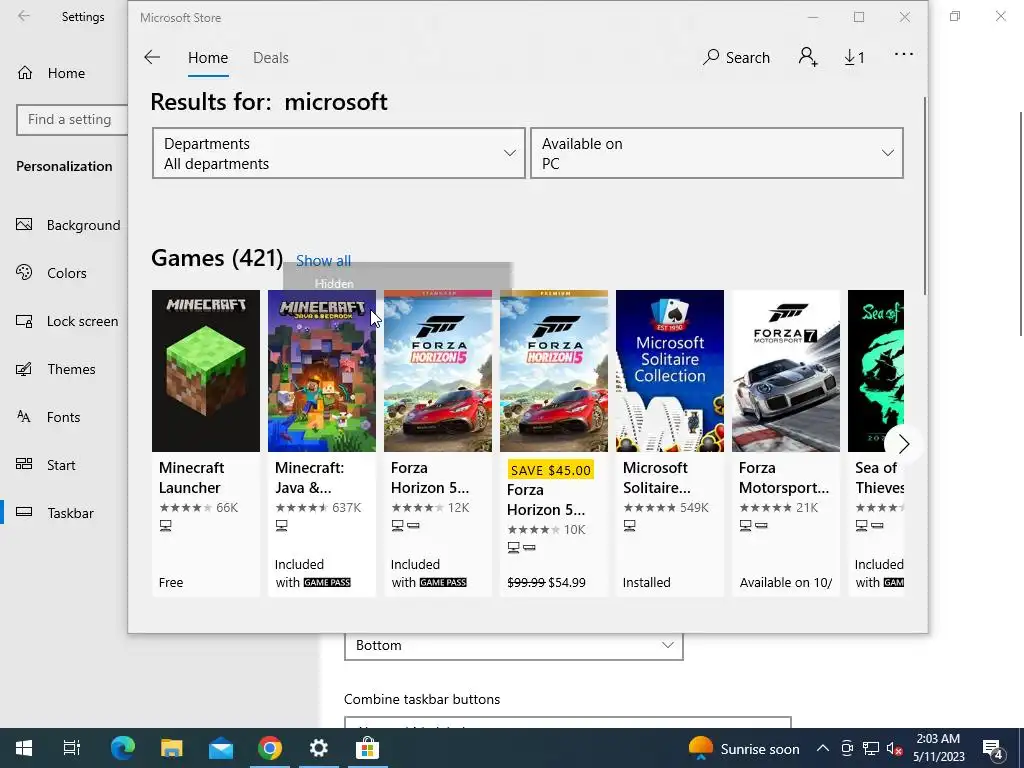Screen dimensions: 1024x768
Task: Expand the Departments dropdown
Action: point(338,153)
